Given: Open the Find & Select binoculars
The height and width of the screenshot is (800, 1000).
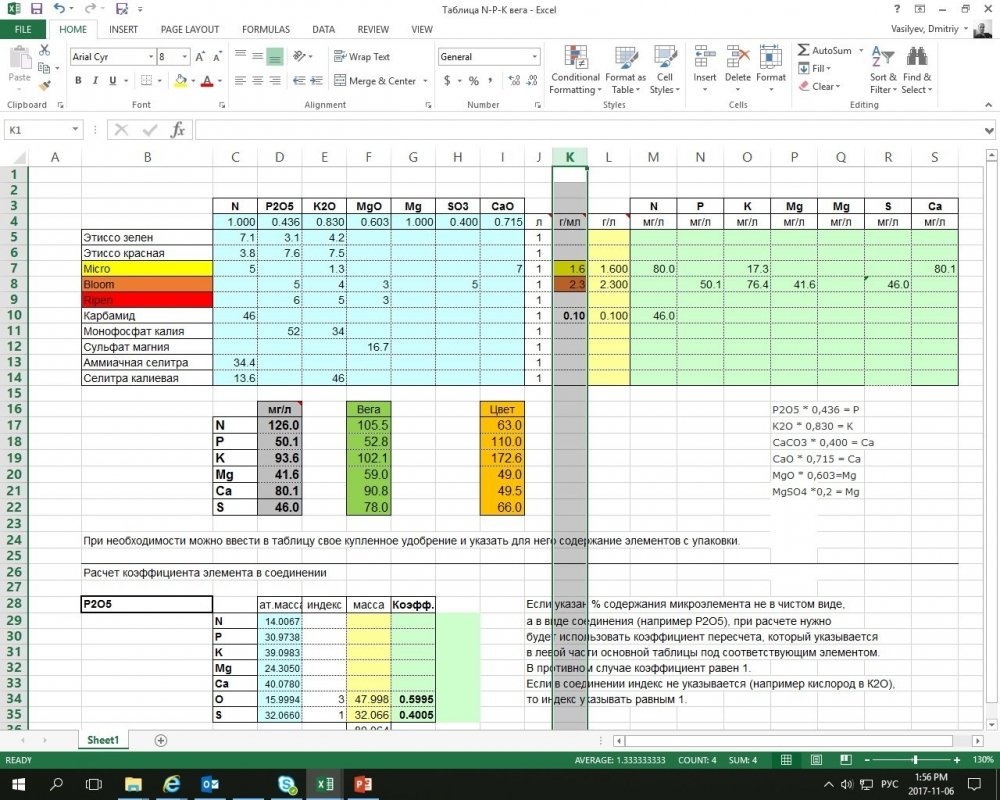Looking at the screenshot, I should (x=917, y=56).
